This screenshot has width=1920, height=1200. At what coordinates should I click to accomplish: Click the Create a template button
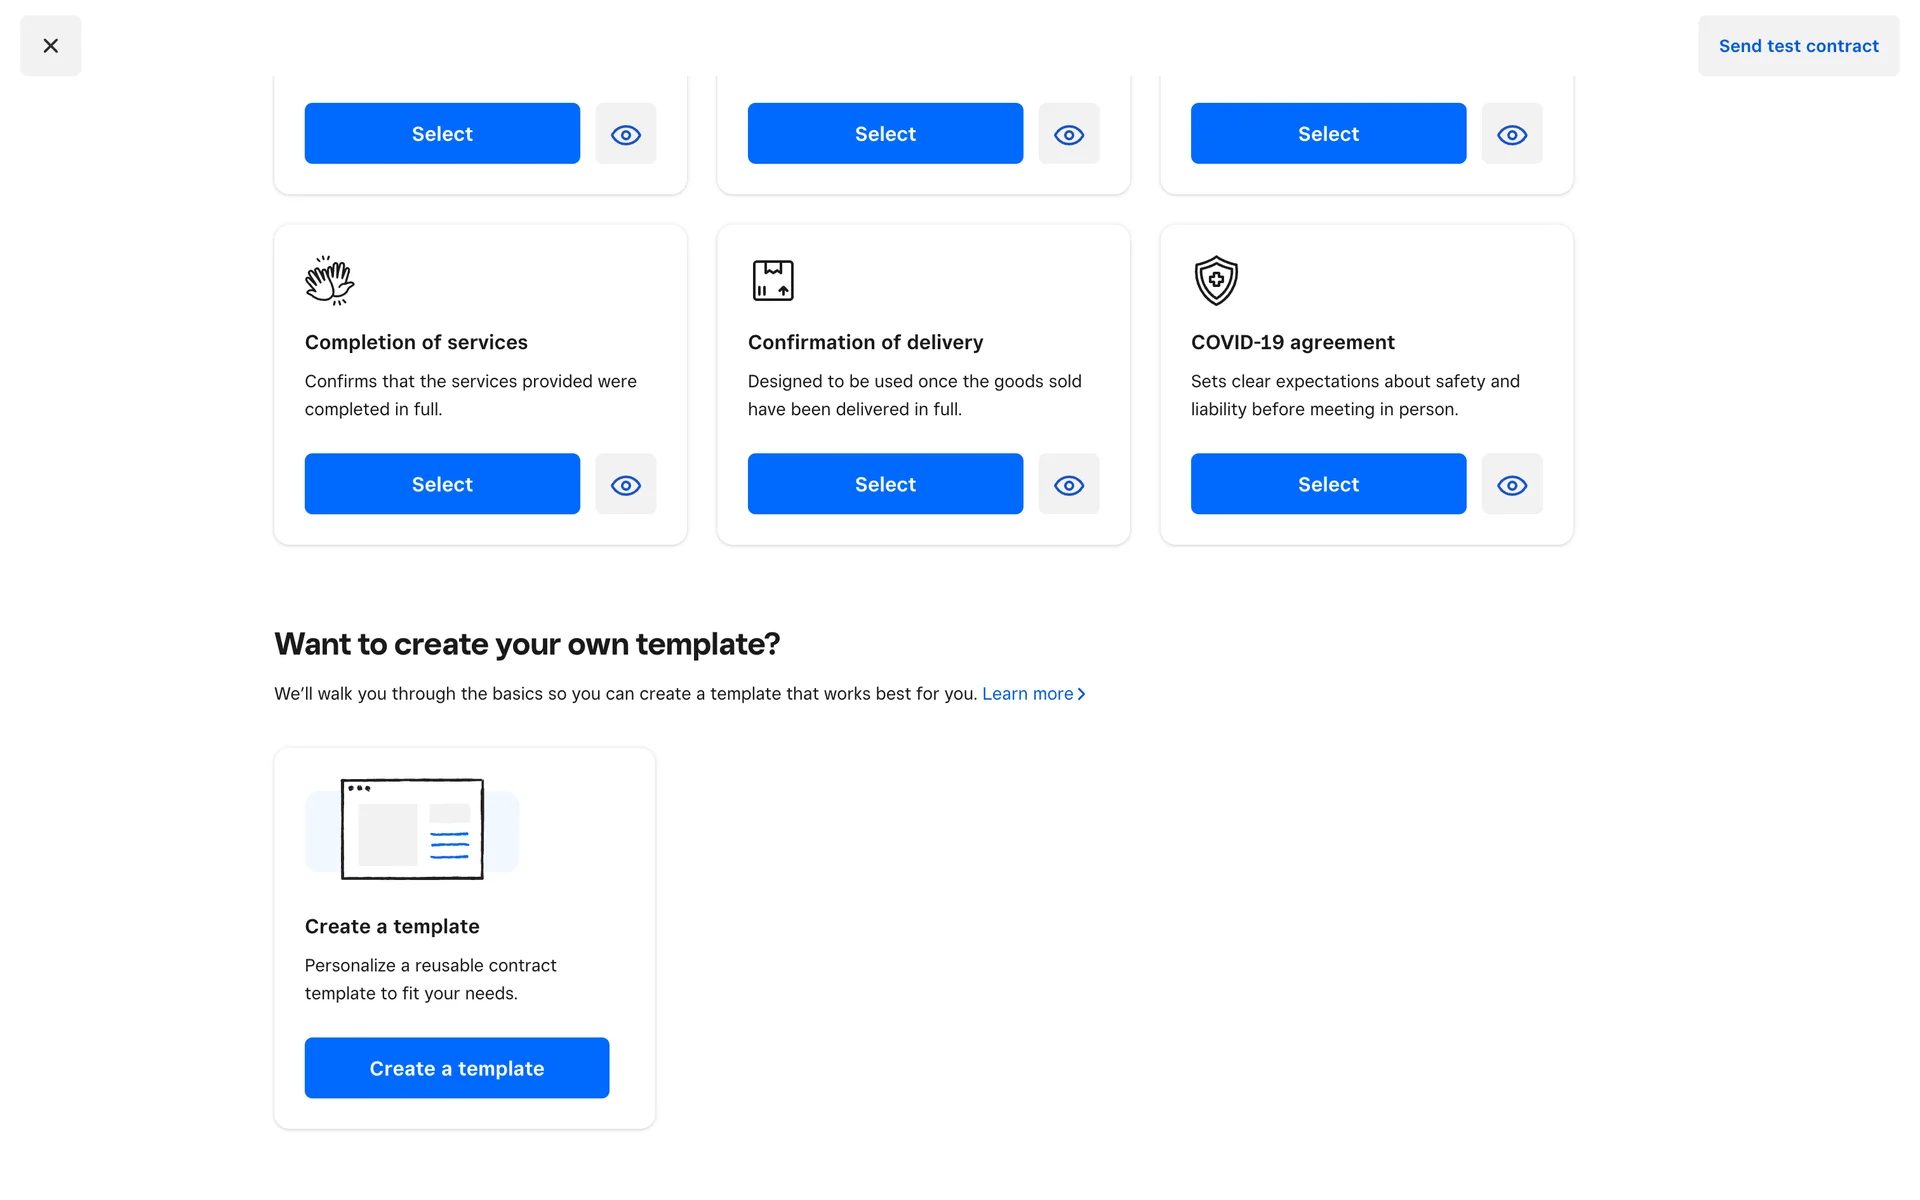[x=456, y=1068]
